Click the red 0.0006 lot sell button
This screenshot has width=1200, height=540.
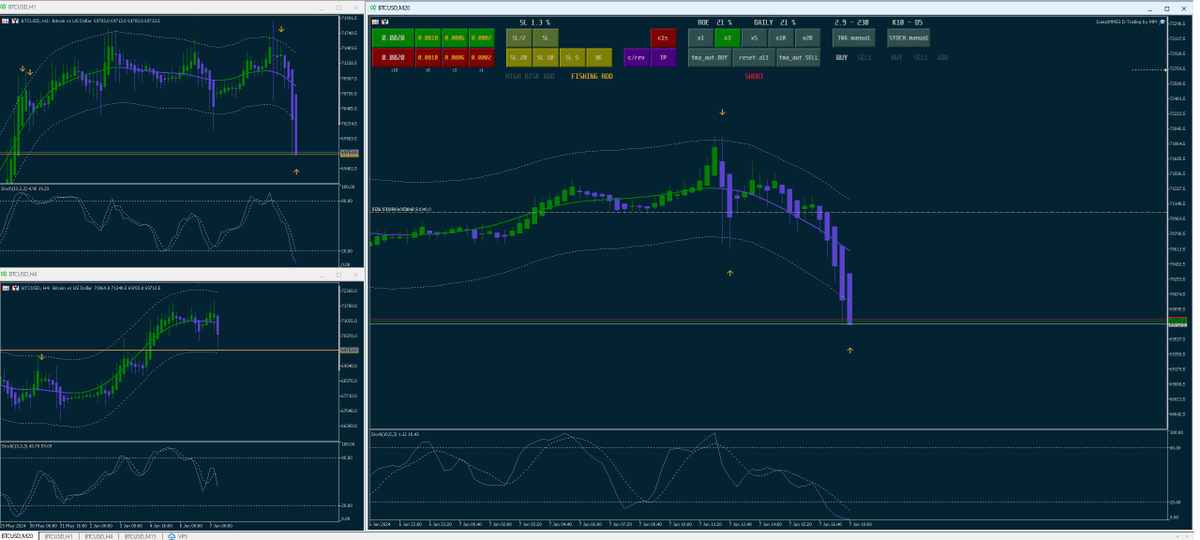[x=455, y=58]
